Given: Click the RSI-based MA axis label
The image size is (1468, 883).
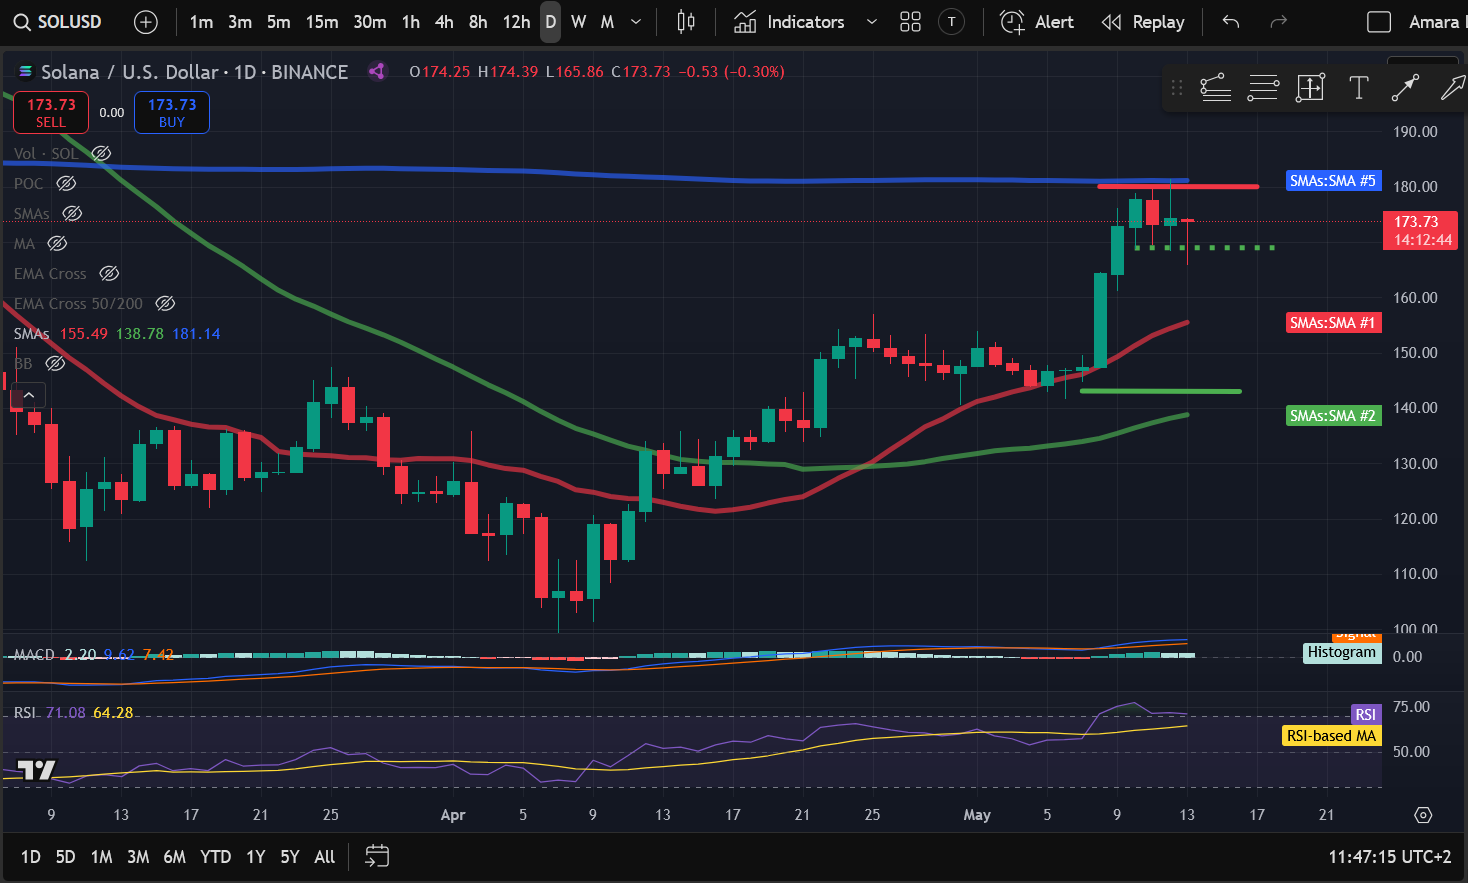Looking at the screenshot, I should point(1331,736).
